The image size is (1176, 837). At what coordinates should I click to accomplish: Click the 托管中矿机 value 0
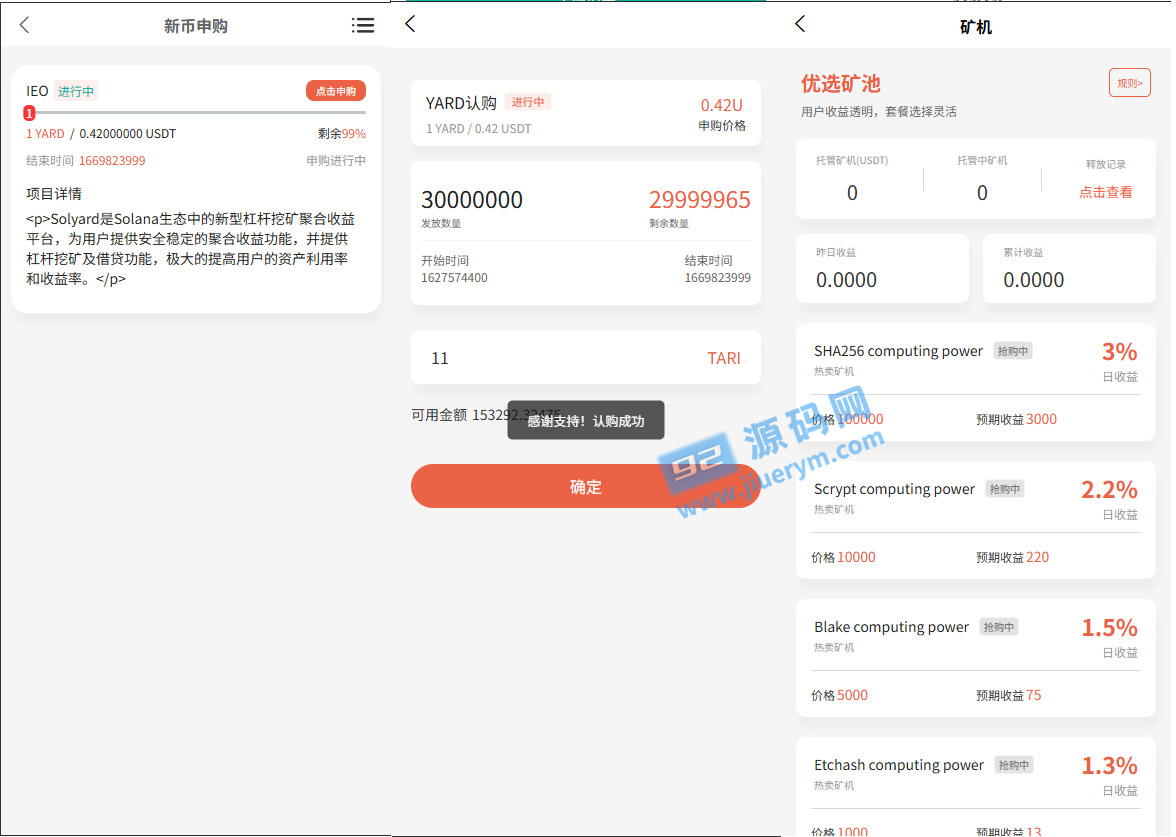982,193
